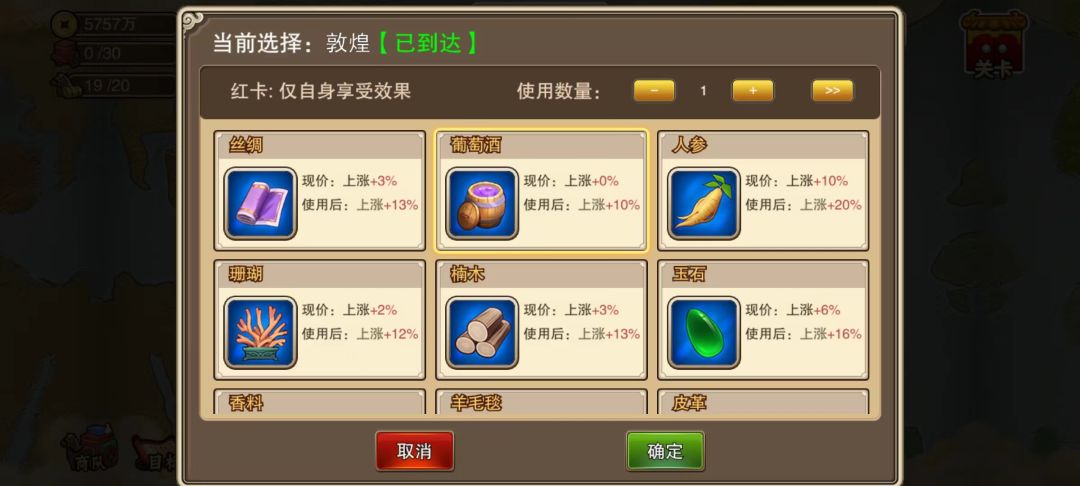Pick the green jade (玉石) gem icon
1080x486 pixels.
coord(704,333)
